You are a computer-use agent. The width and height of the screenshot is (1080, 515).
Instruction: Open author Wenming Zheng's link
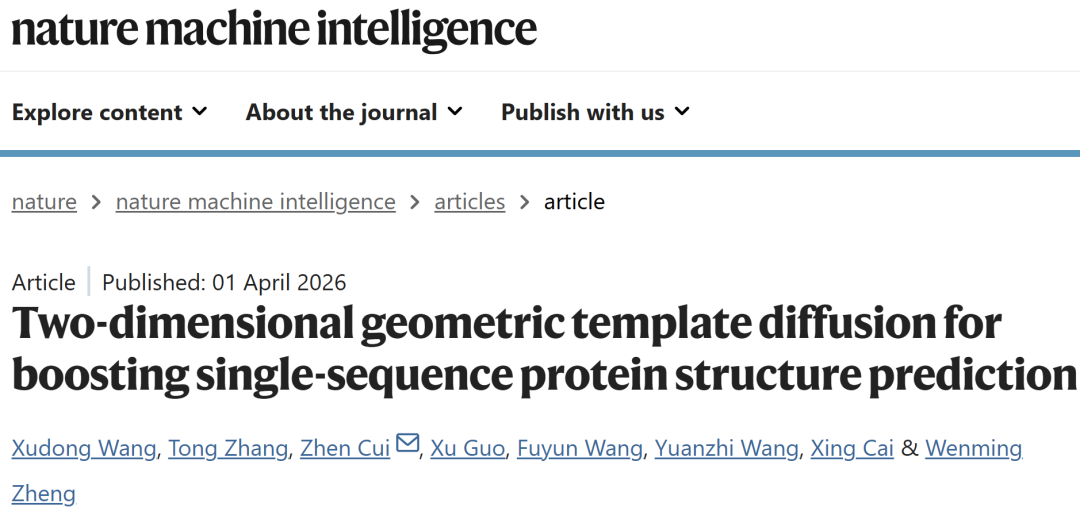coord(973,449)
